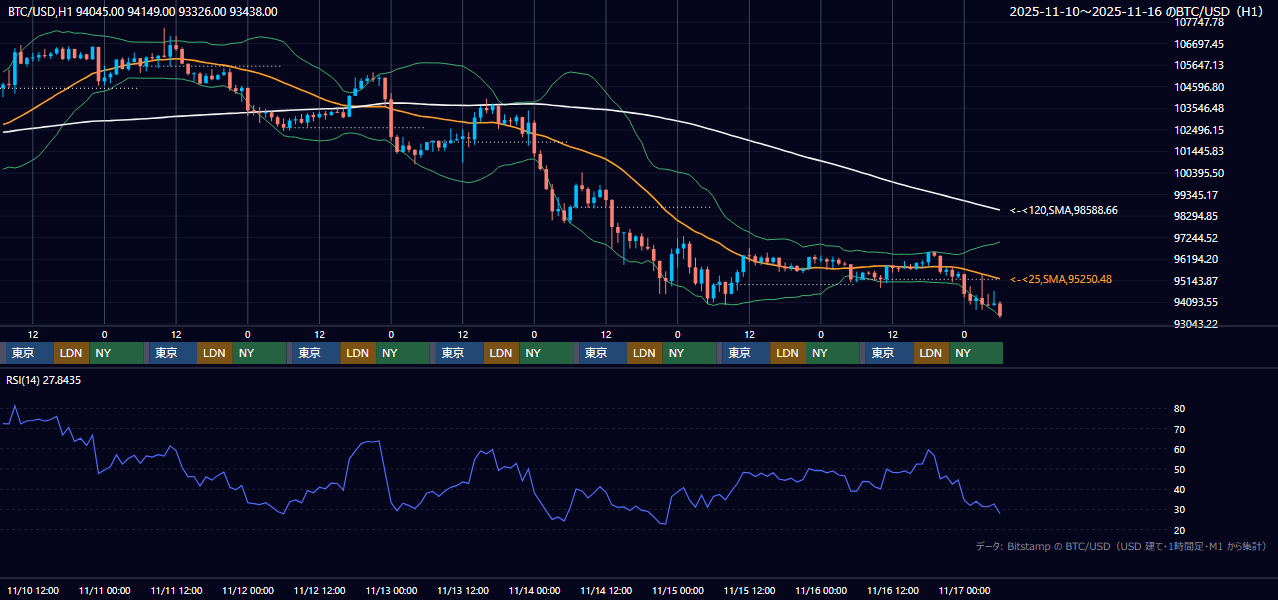1278x600 pixels.
Task: Click the 11/11 12:00 time axis label
Action: click(177, 591)
